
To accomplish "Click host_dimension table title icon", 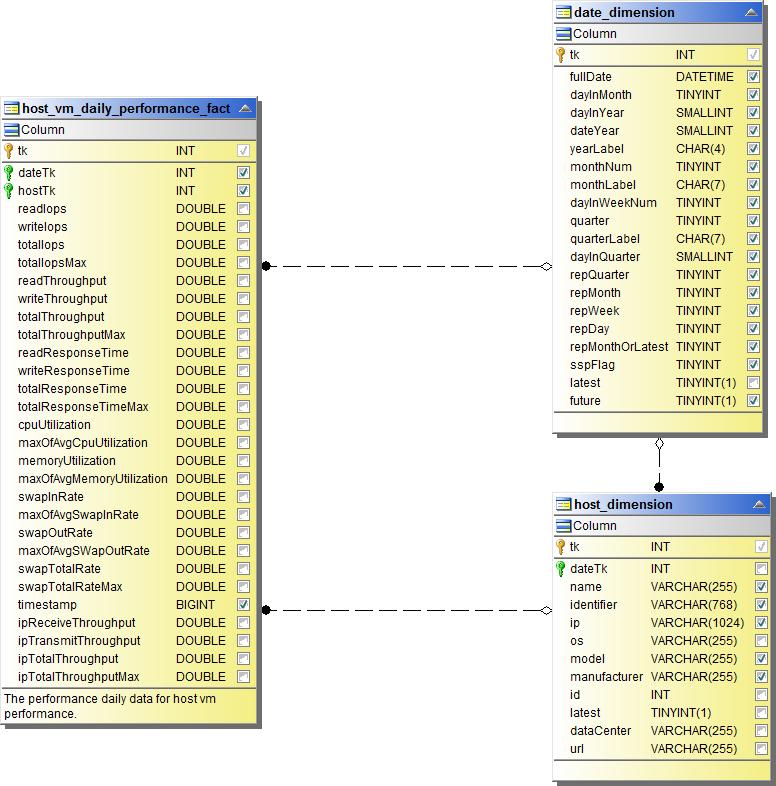I will coord(563,504).
